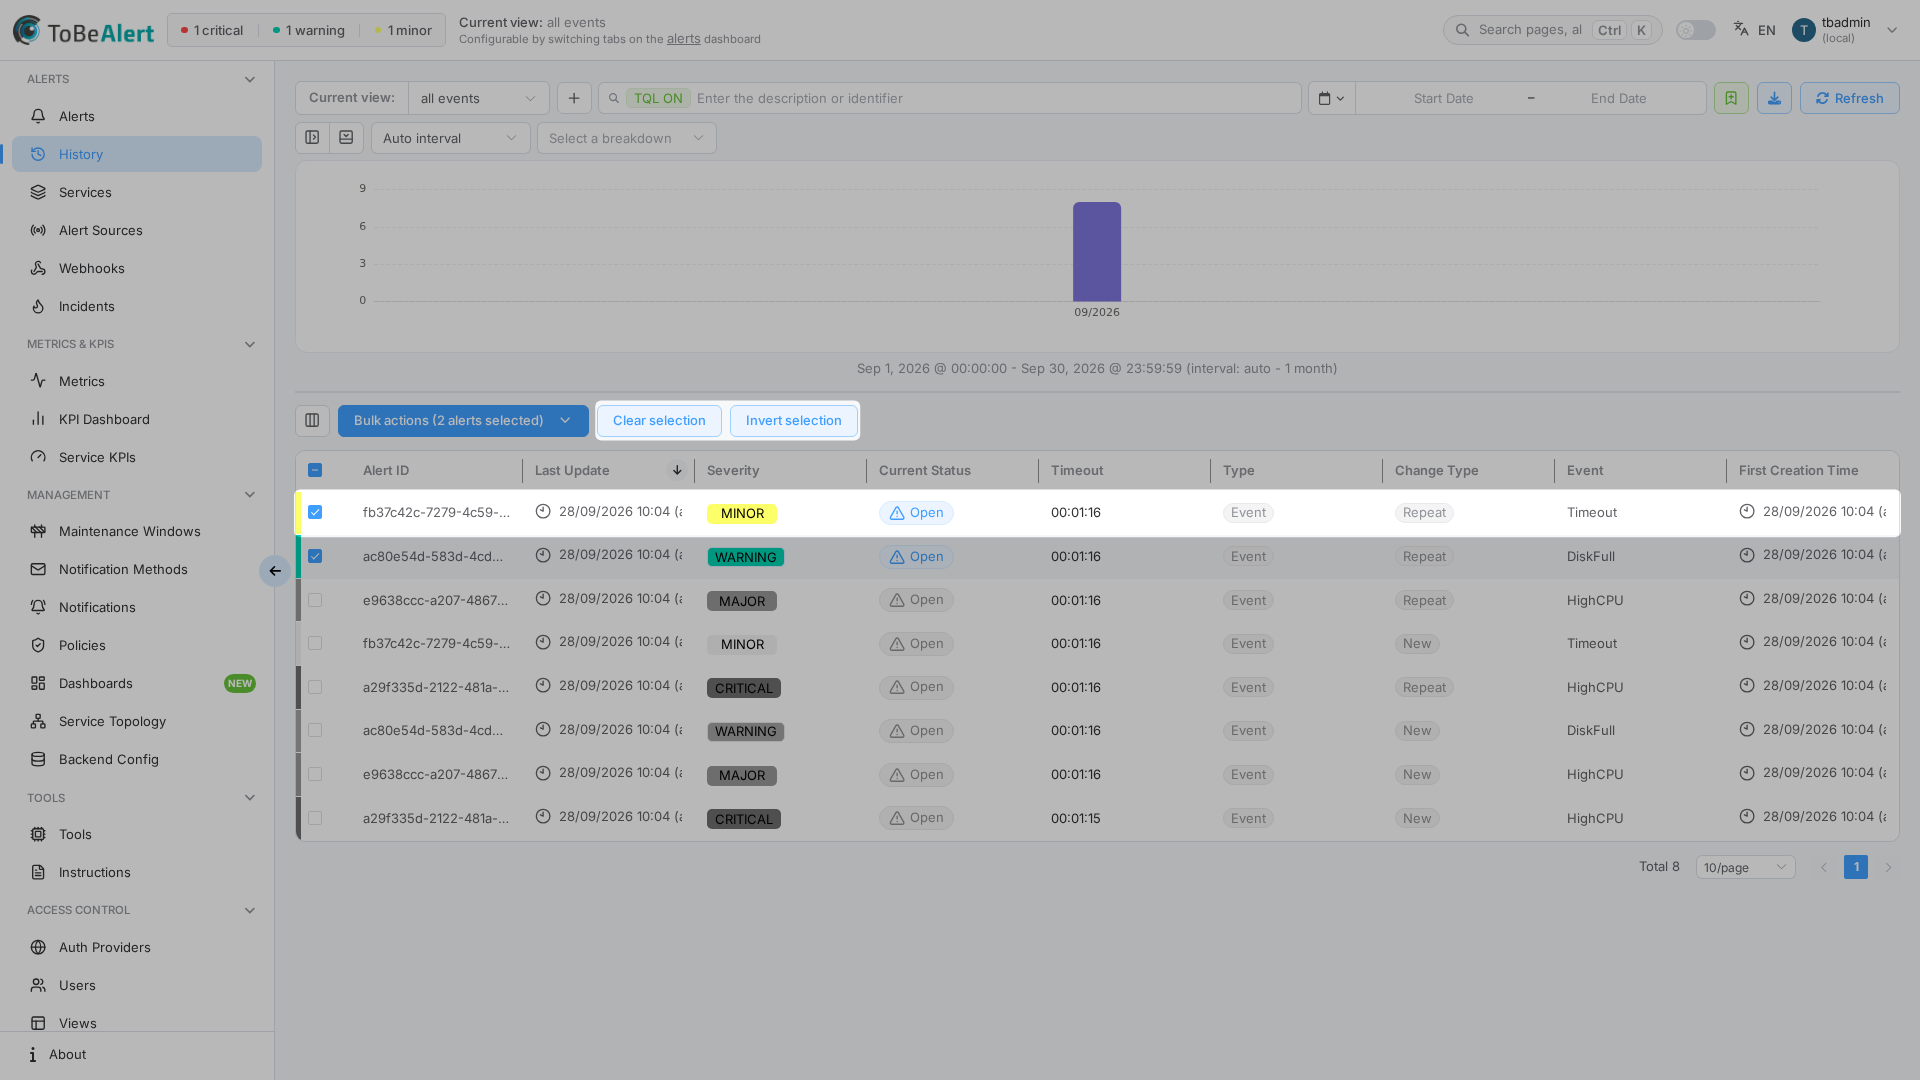
Task: Check the CRITICAL HighCPU Repeat row checkbox
Action: click(x=315, y=687)
